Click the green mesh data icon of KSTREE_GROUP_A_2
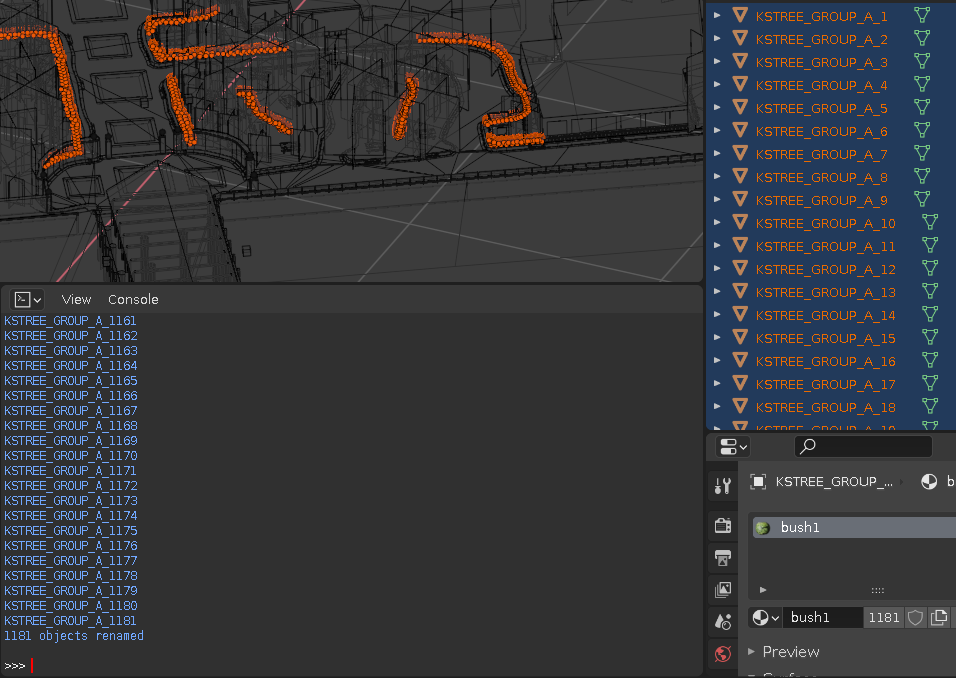956x678 pixels. pos(922,38)
